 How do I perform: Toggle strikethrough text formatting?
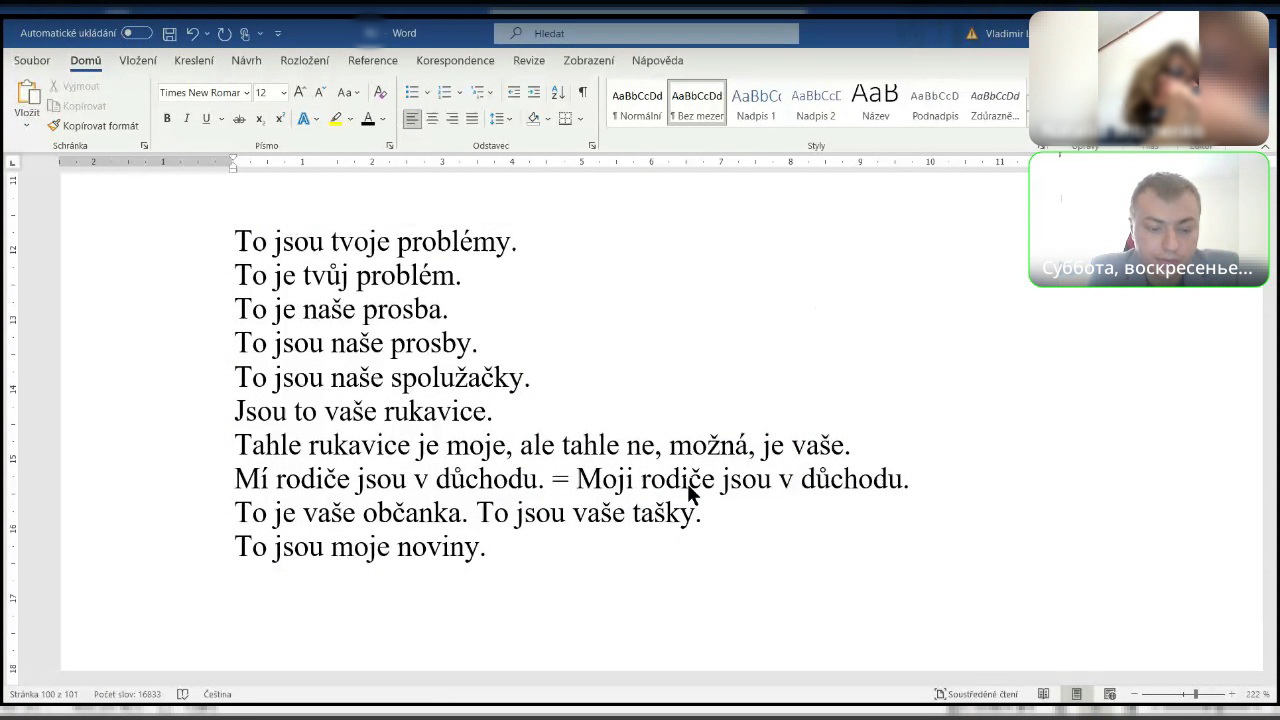239,119
